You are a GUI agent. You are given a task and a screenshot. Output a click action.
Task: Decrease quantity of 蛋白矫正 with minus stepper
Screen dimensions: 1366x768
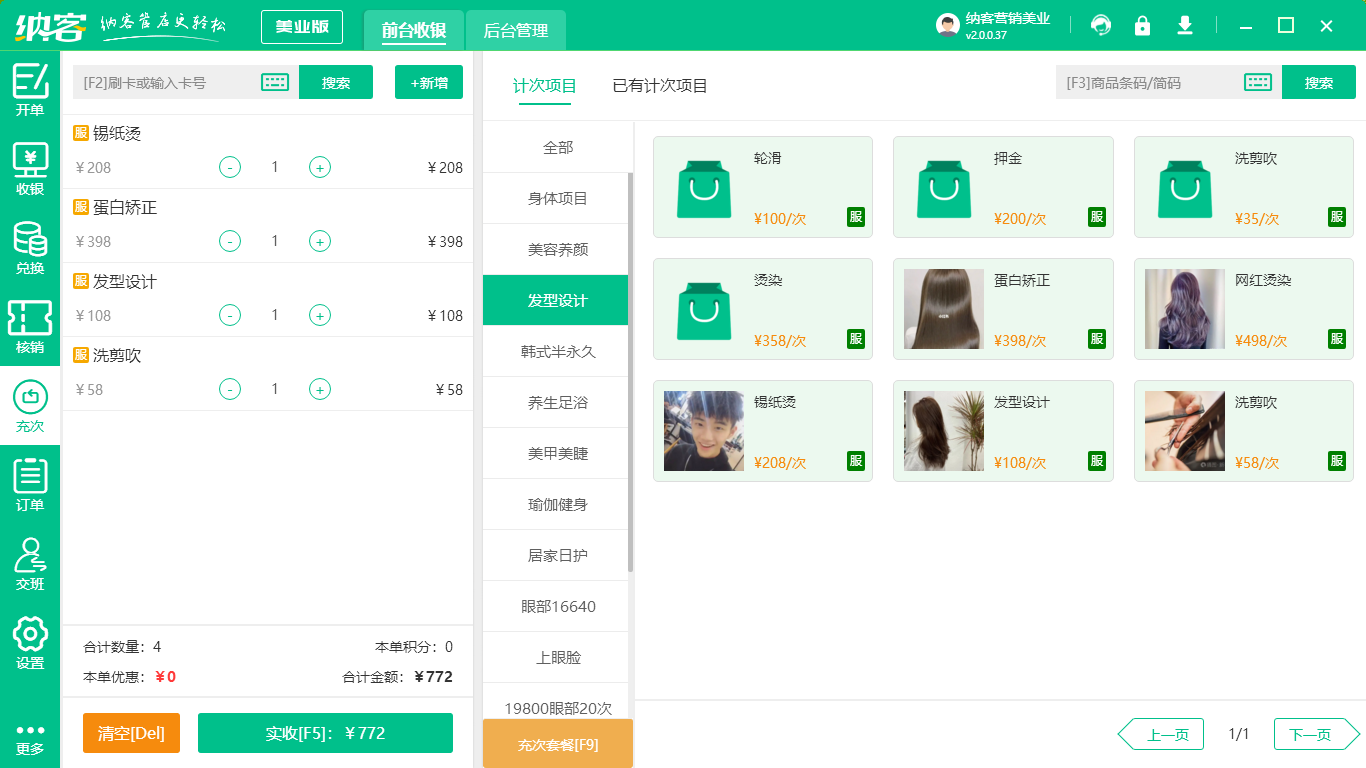[229, 241]
